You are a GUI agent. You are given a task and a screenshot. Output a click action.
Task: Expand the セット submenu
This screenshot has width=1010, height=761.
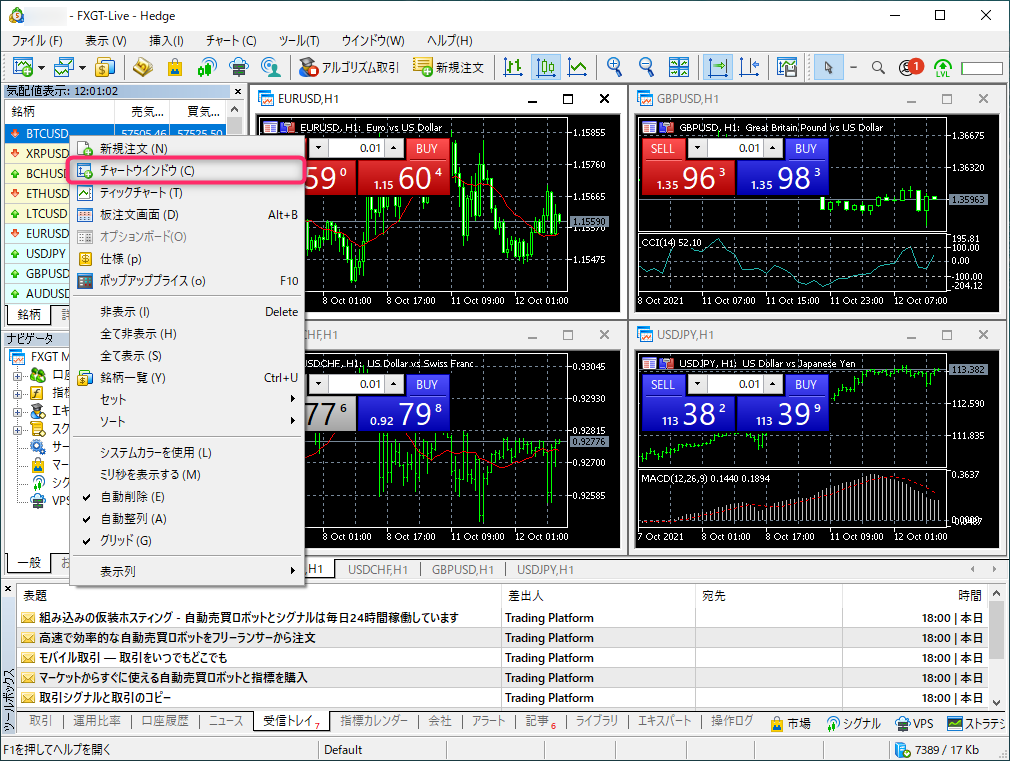186,400
